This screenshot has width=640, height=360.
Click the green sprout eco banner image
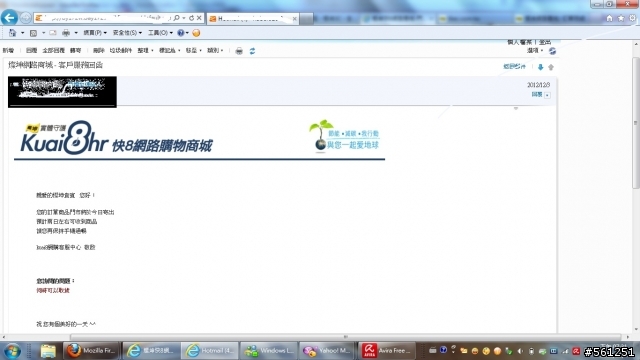(344, 136)
